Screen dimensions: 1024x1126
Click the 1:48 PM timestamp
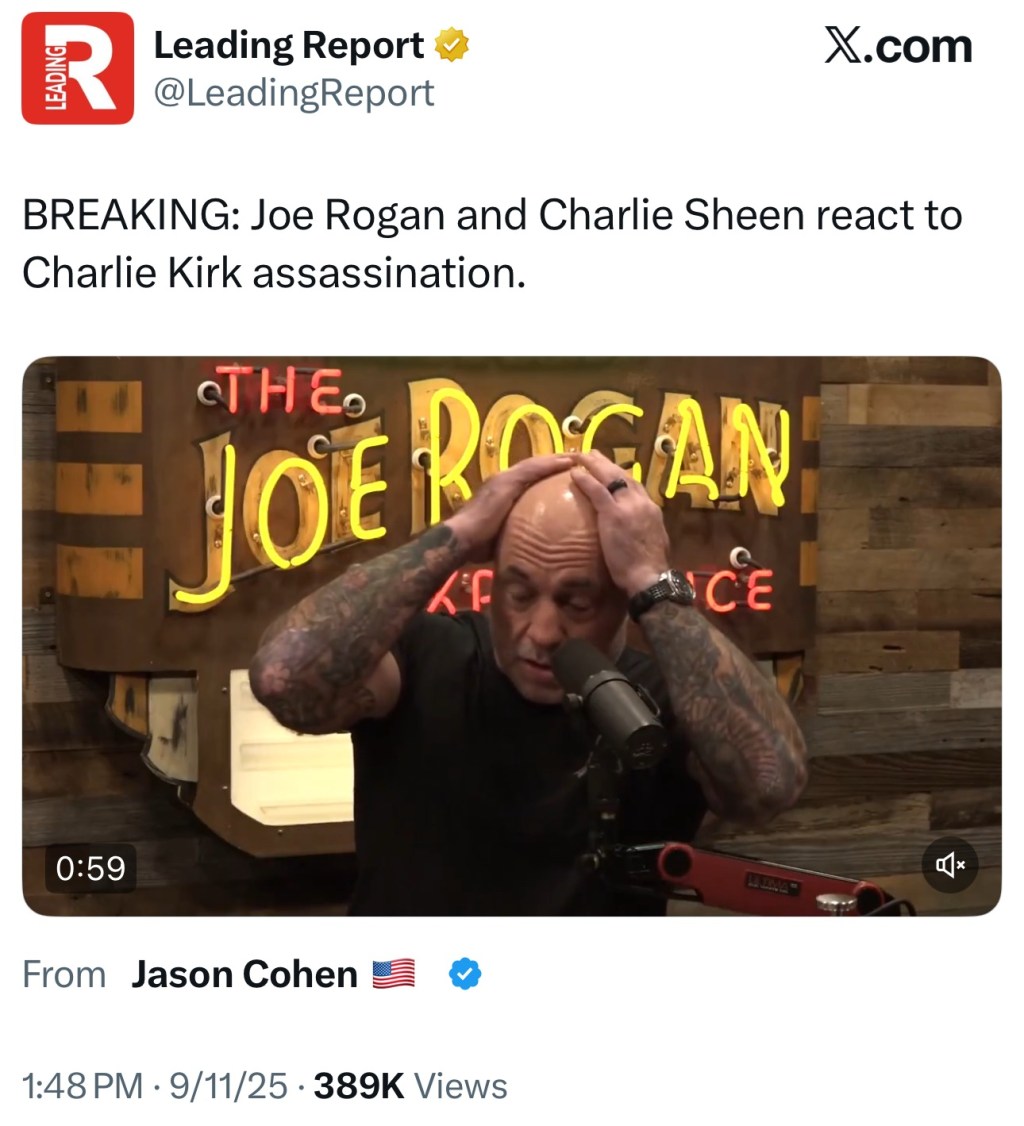pyautogui.click(x=82, y=1086)
